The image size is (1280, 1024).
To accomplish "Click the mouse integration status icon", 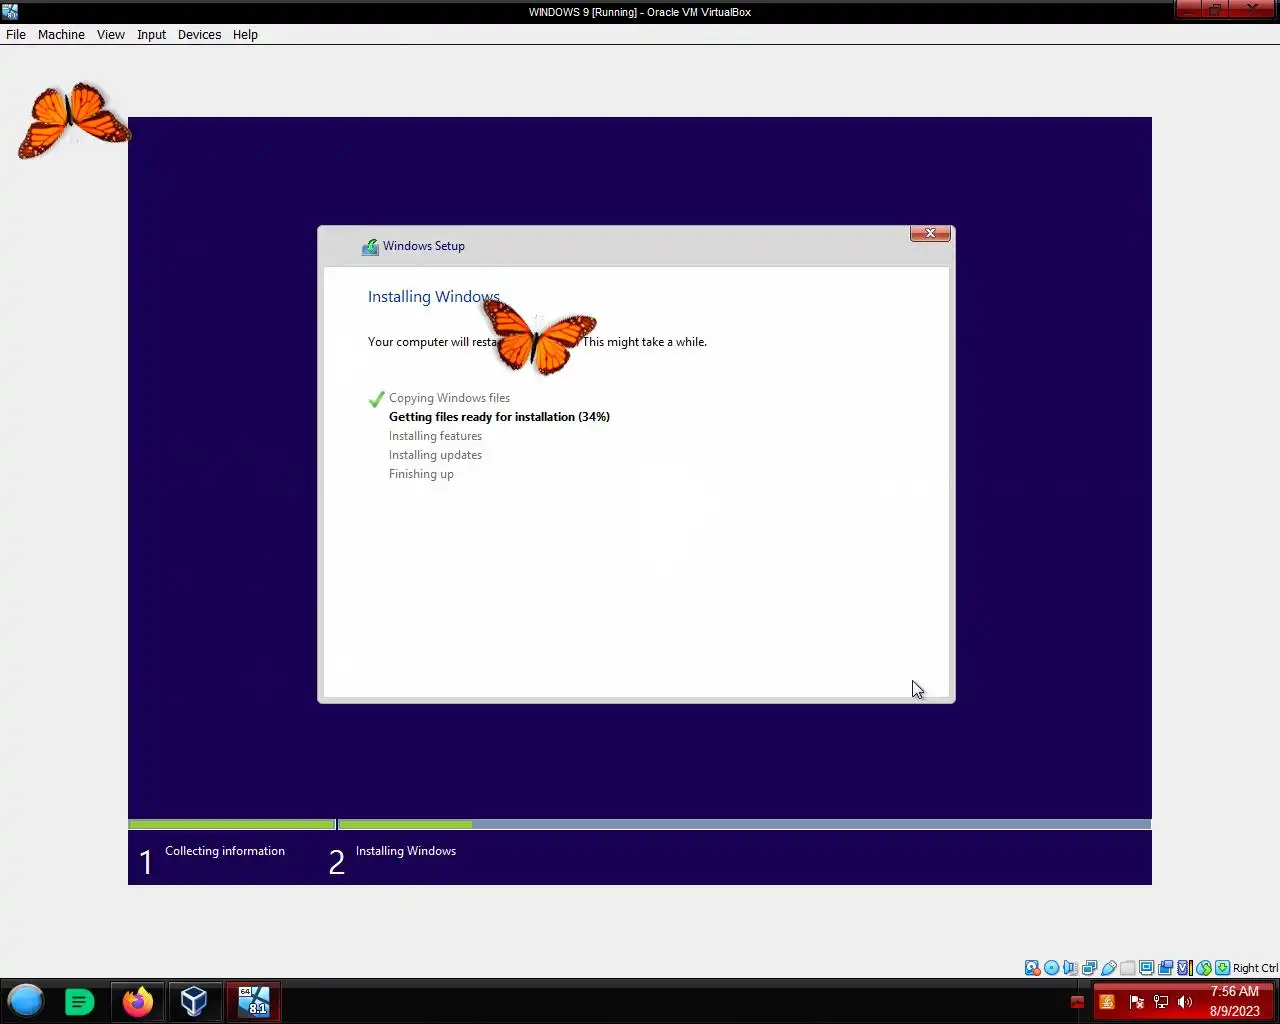I will (x=1204, y=968).
